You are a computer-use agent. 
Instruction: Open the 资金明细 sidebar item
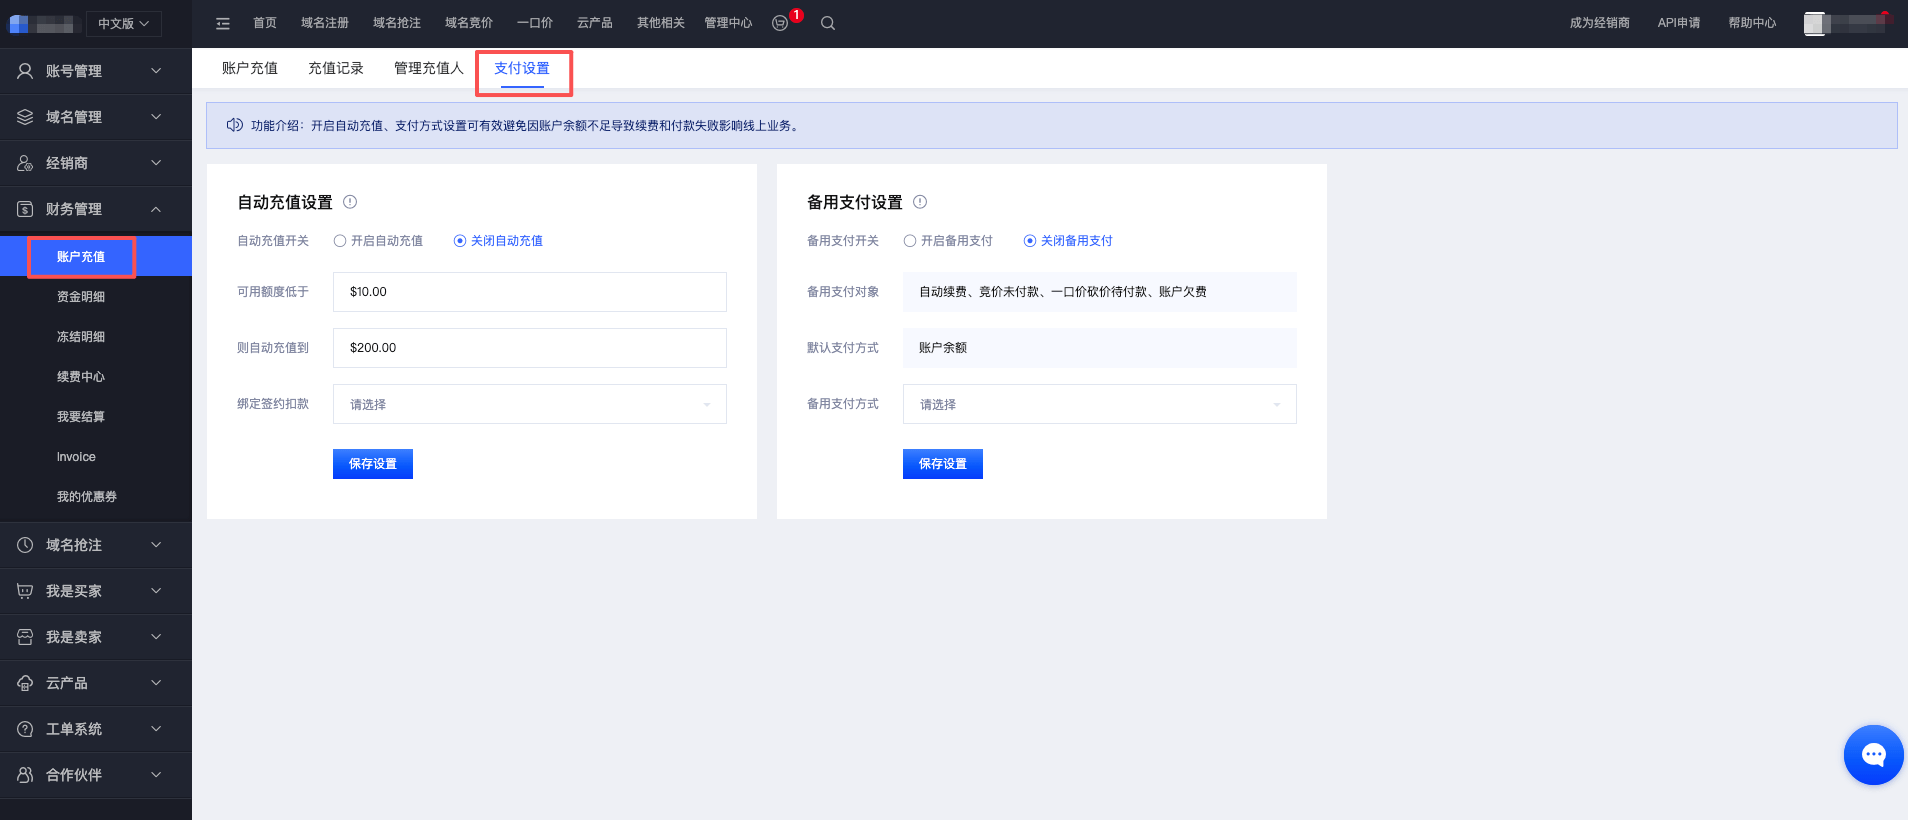[81, 297]
